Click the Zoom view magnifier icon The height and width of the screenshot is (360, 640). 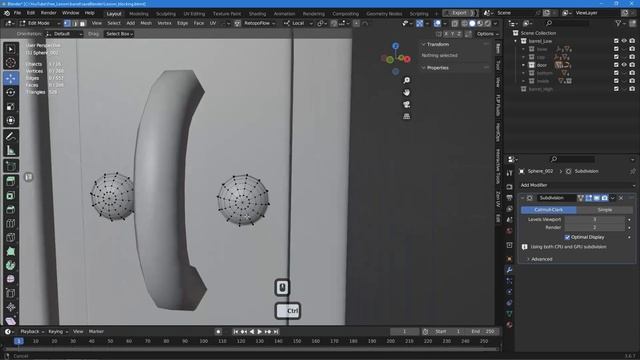pyautogui.click(x=407, y=80)
